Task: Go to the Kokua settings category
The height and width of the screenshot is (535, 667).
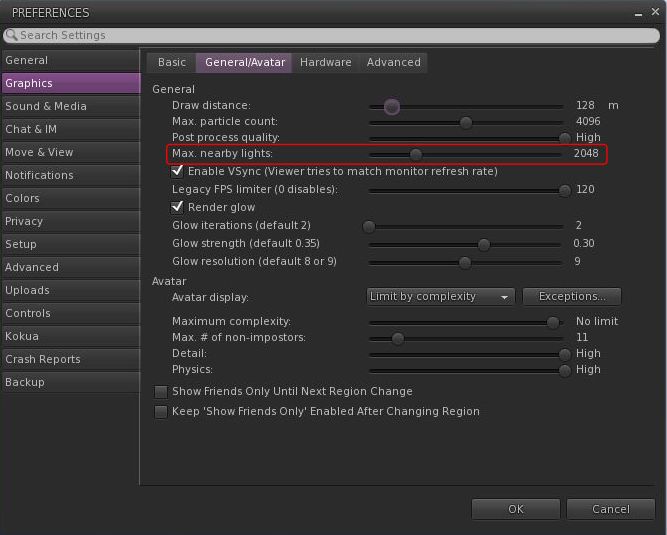Action: pyautogui.click(x=22, y=336)
